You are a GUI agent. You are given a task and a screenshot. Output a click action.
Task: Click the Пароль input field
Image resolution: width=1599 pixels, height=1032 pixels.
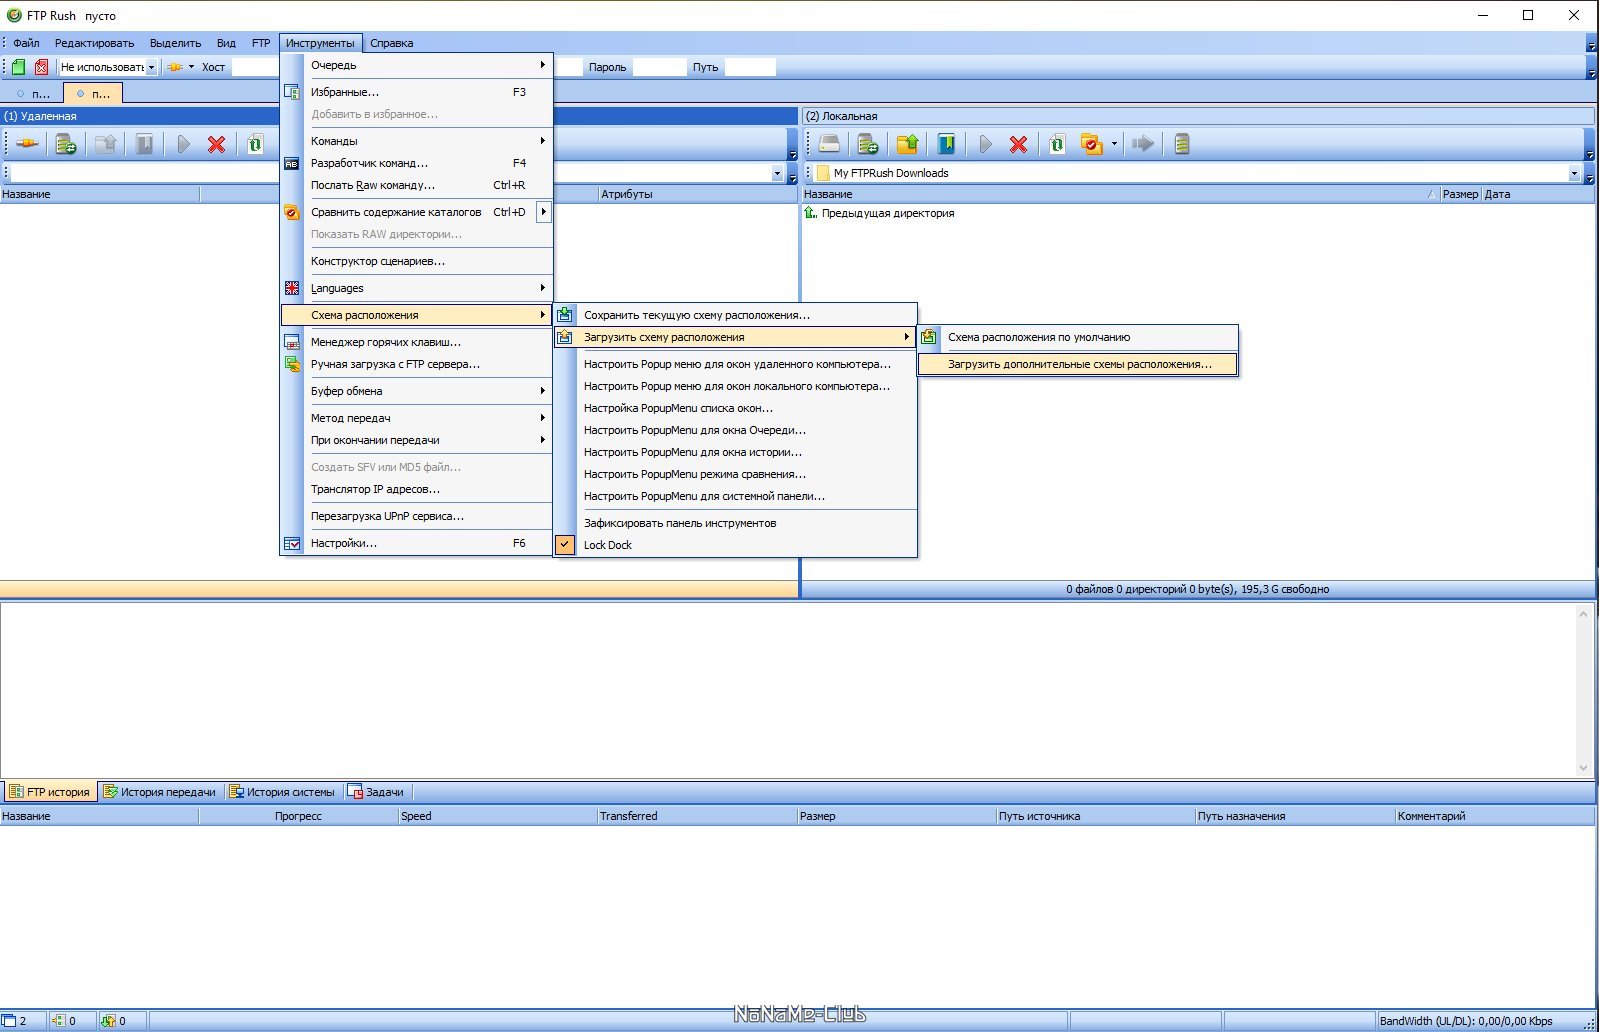[659, 67]
